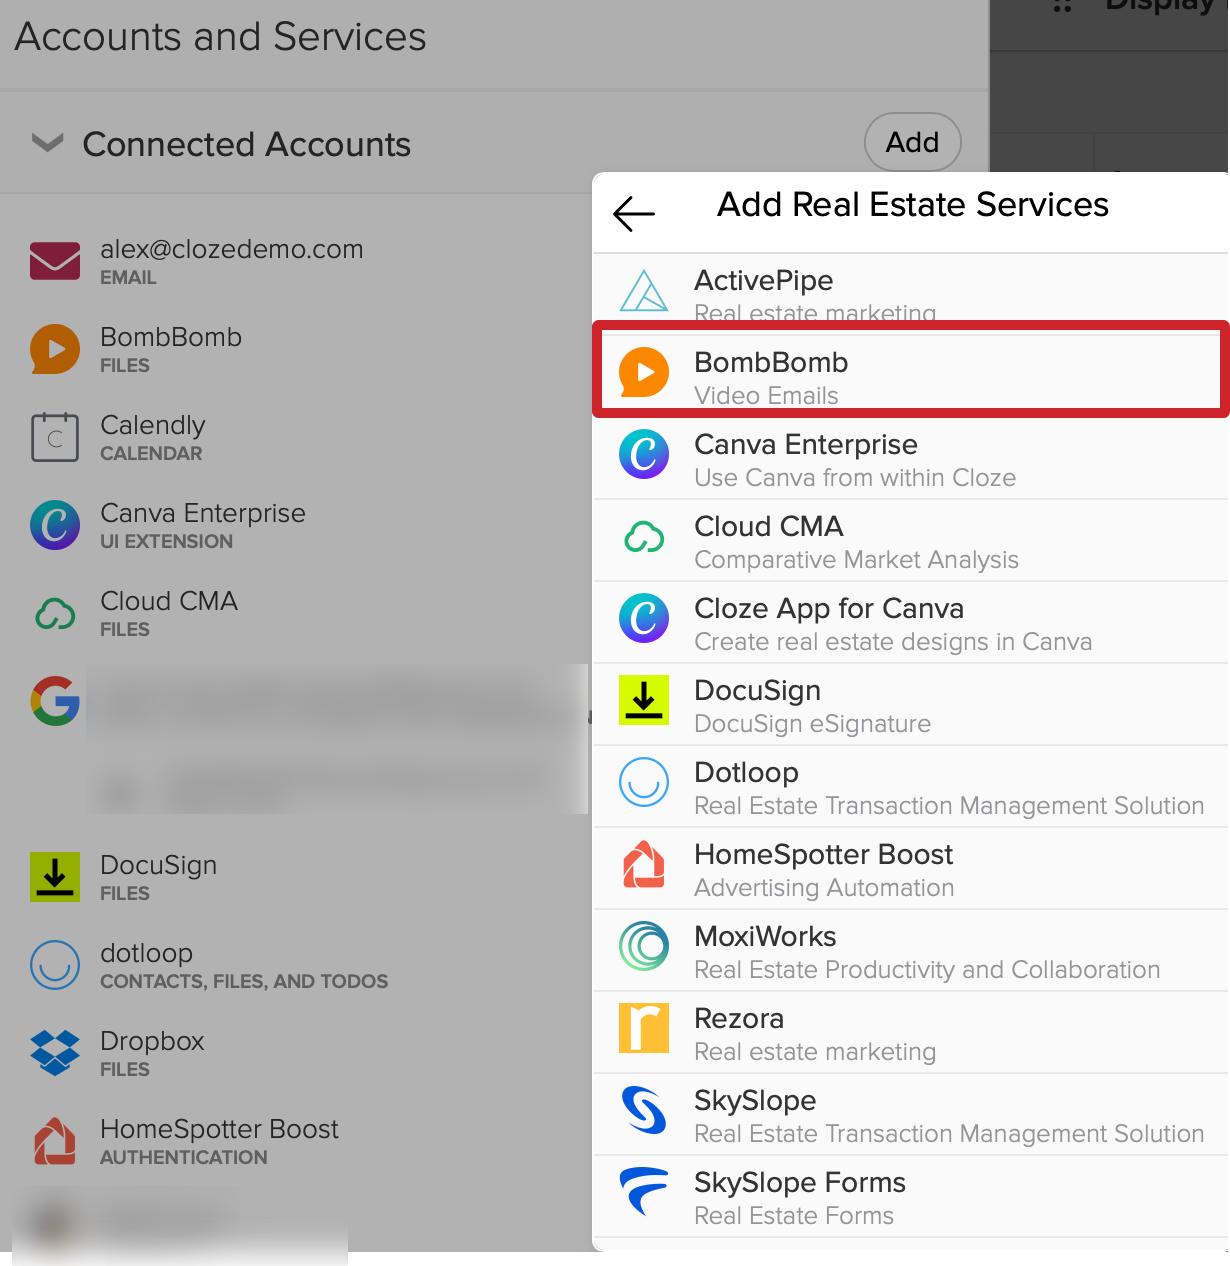
Task: Click the red email envelope icon
Action: tap(55, 261)
